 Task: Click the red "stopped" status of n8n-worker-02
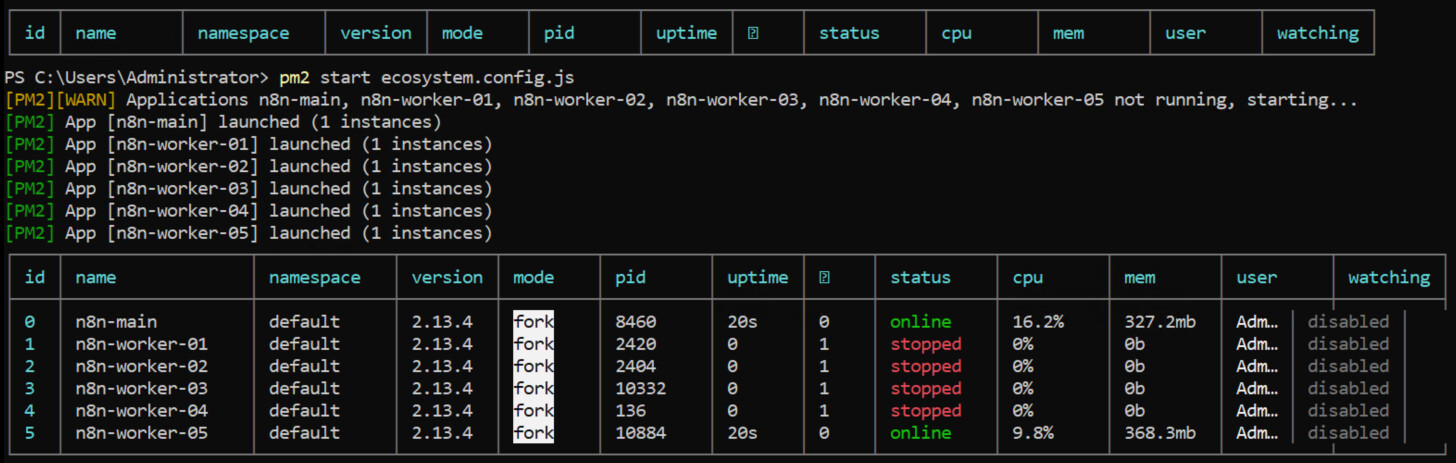(925, 366)
